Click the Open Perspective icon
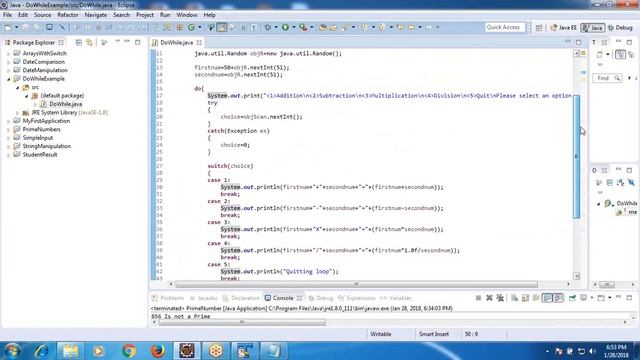This screenshot has height=360, width=640. pyautogui.click(x=539, y=28)
